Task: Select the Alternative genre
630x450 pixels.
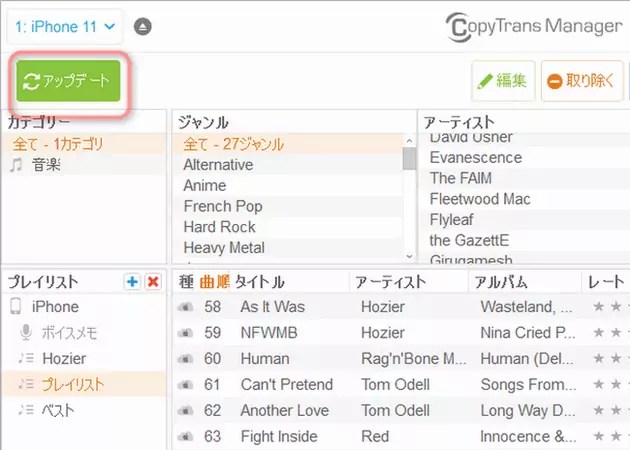Action: [288, 165]
